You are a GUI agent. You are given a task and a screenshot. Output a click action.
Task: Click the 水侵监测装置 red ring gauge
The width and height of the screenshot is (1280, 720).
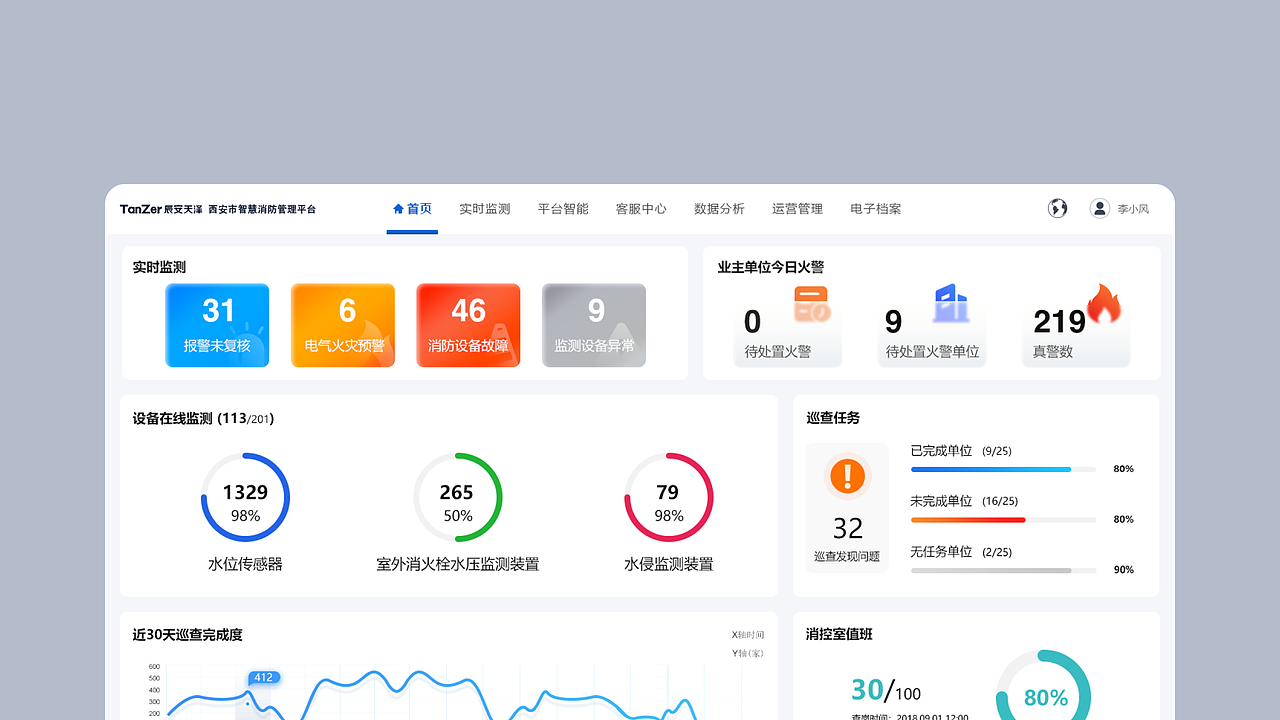coord(669,497)
